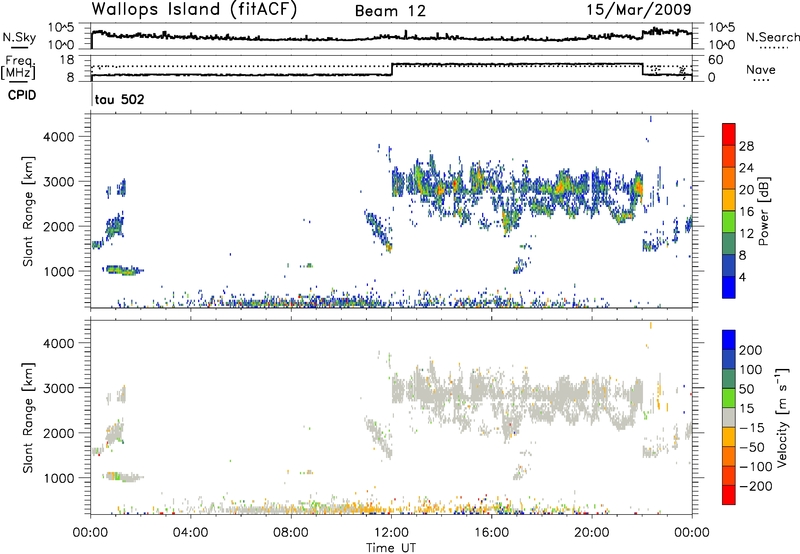Select the "Freq. [MHz]" axis label
Image resolution: width=800 pixels, height=554 pixels.
19,68
